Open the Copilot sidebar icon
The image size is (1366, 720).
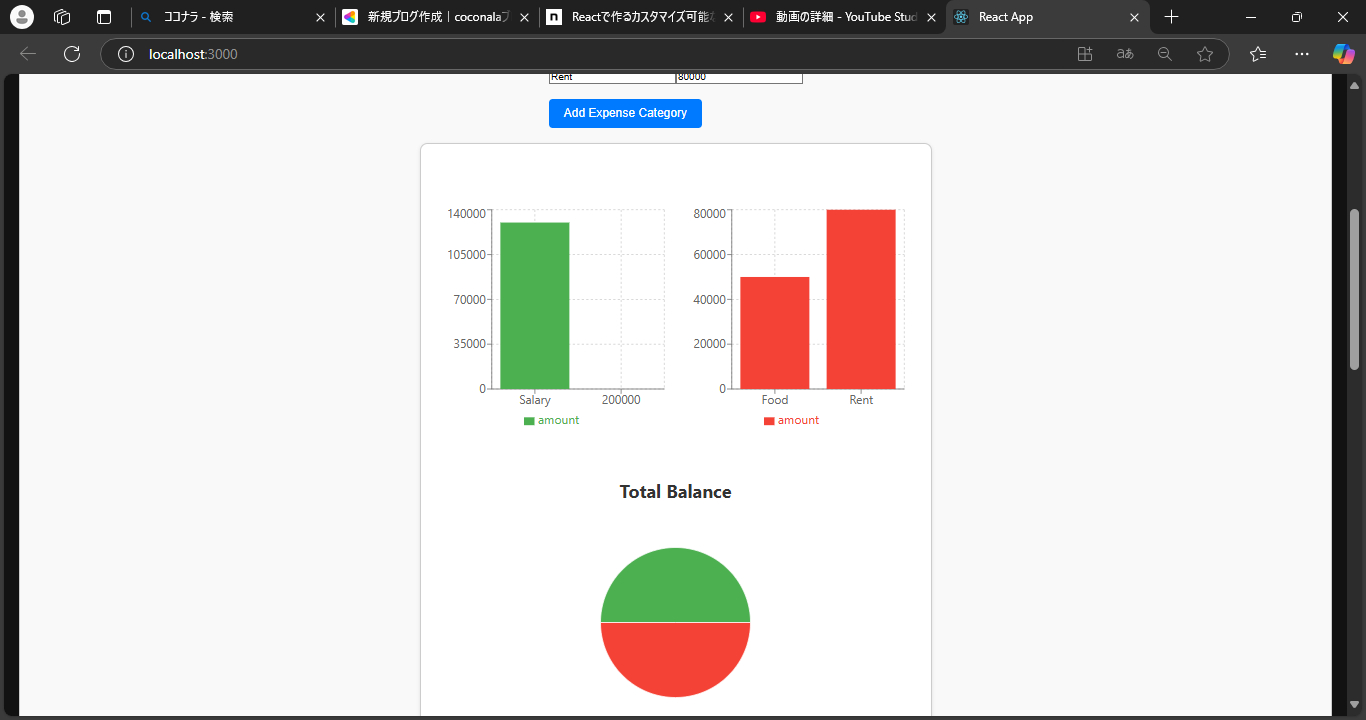(1343, 54)
